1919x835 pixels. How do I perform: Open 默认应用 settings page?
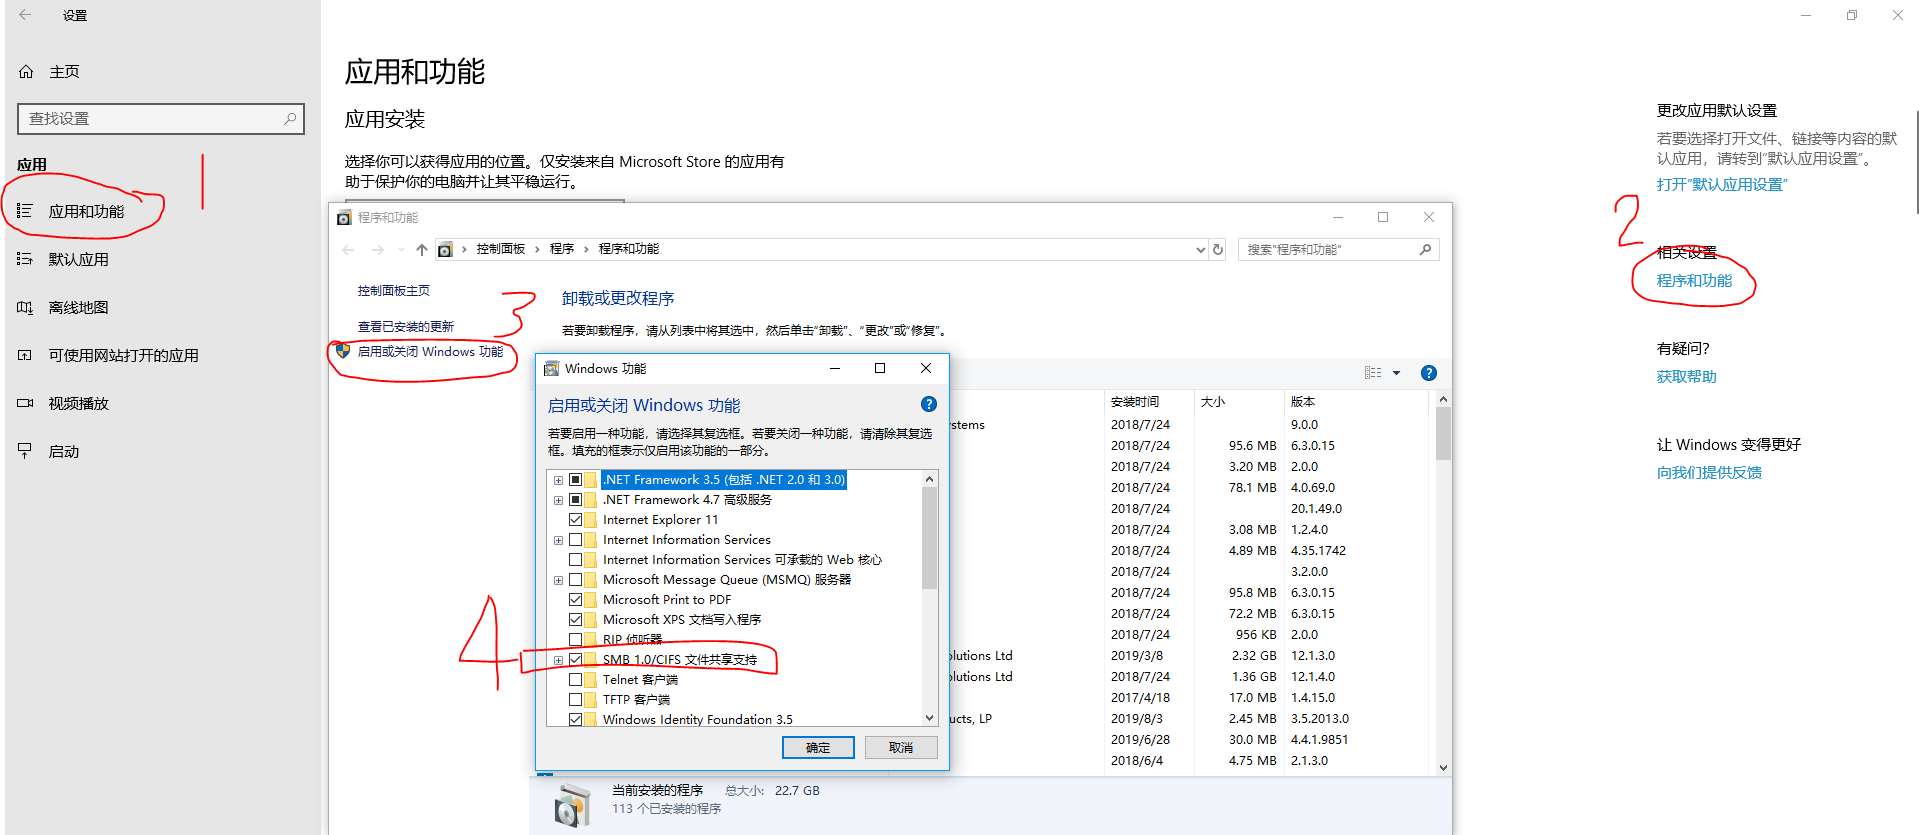click(79, 259)
